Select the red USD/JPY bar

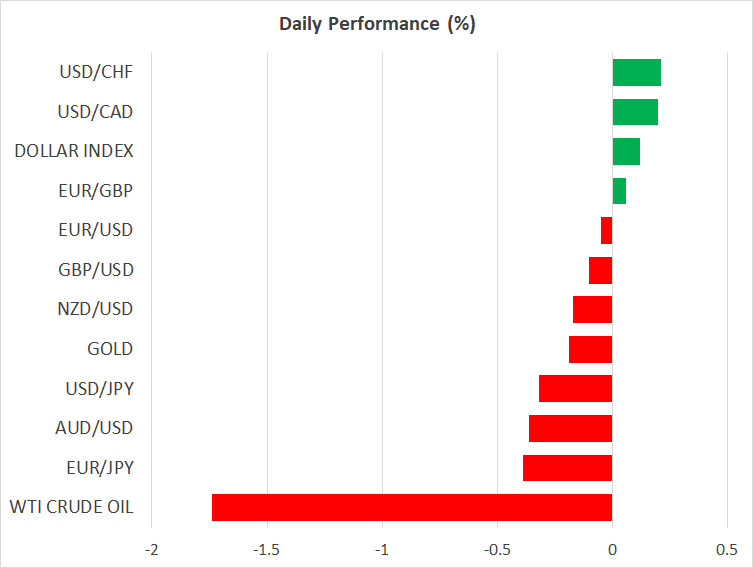tap(575, 389)
